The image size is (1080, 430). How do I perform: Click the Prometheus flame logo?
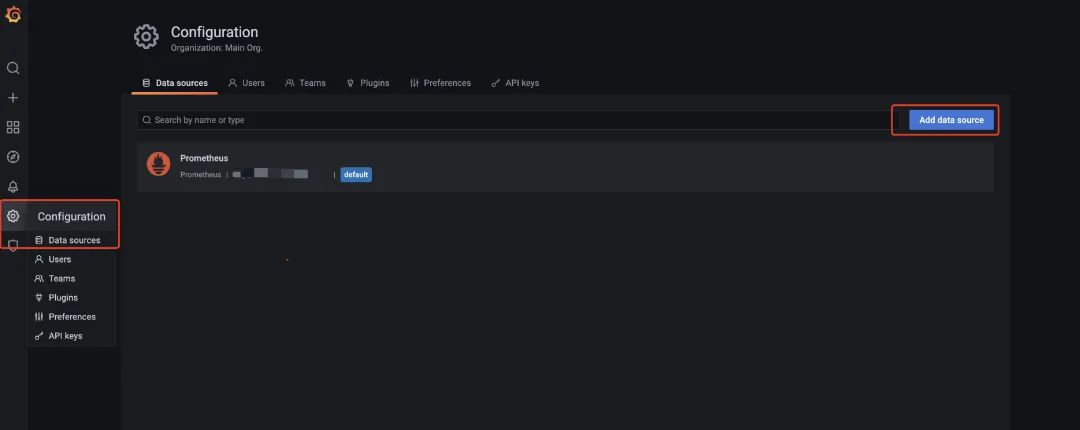pos(158,165)
